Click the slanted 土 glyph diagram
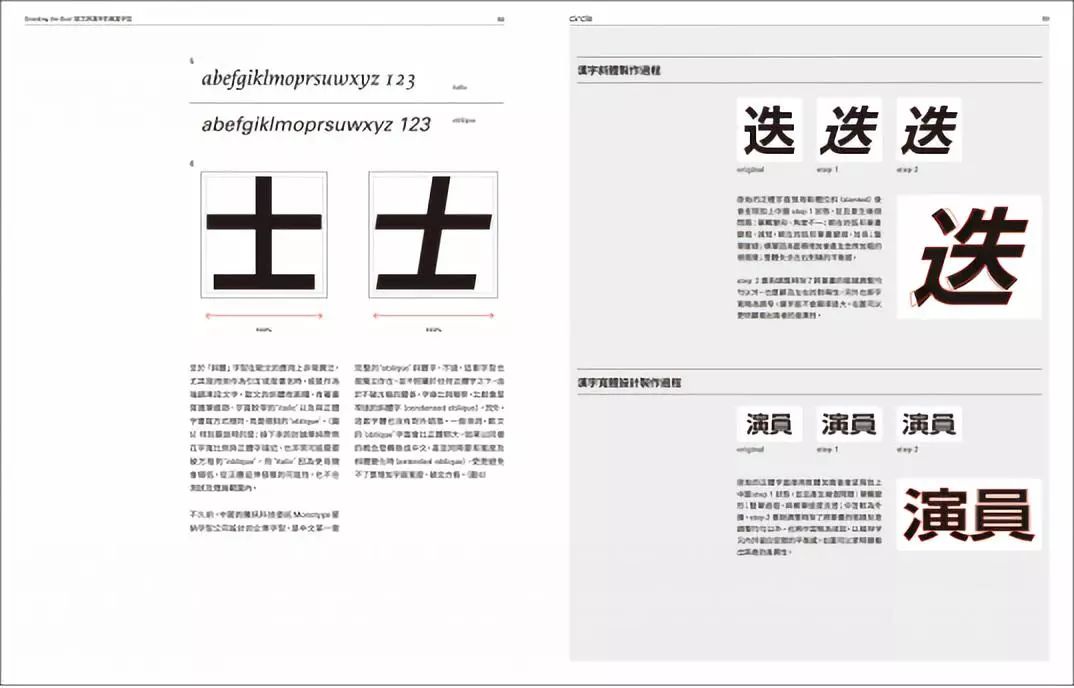1074x688 pixels. [x=433, y=234]
